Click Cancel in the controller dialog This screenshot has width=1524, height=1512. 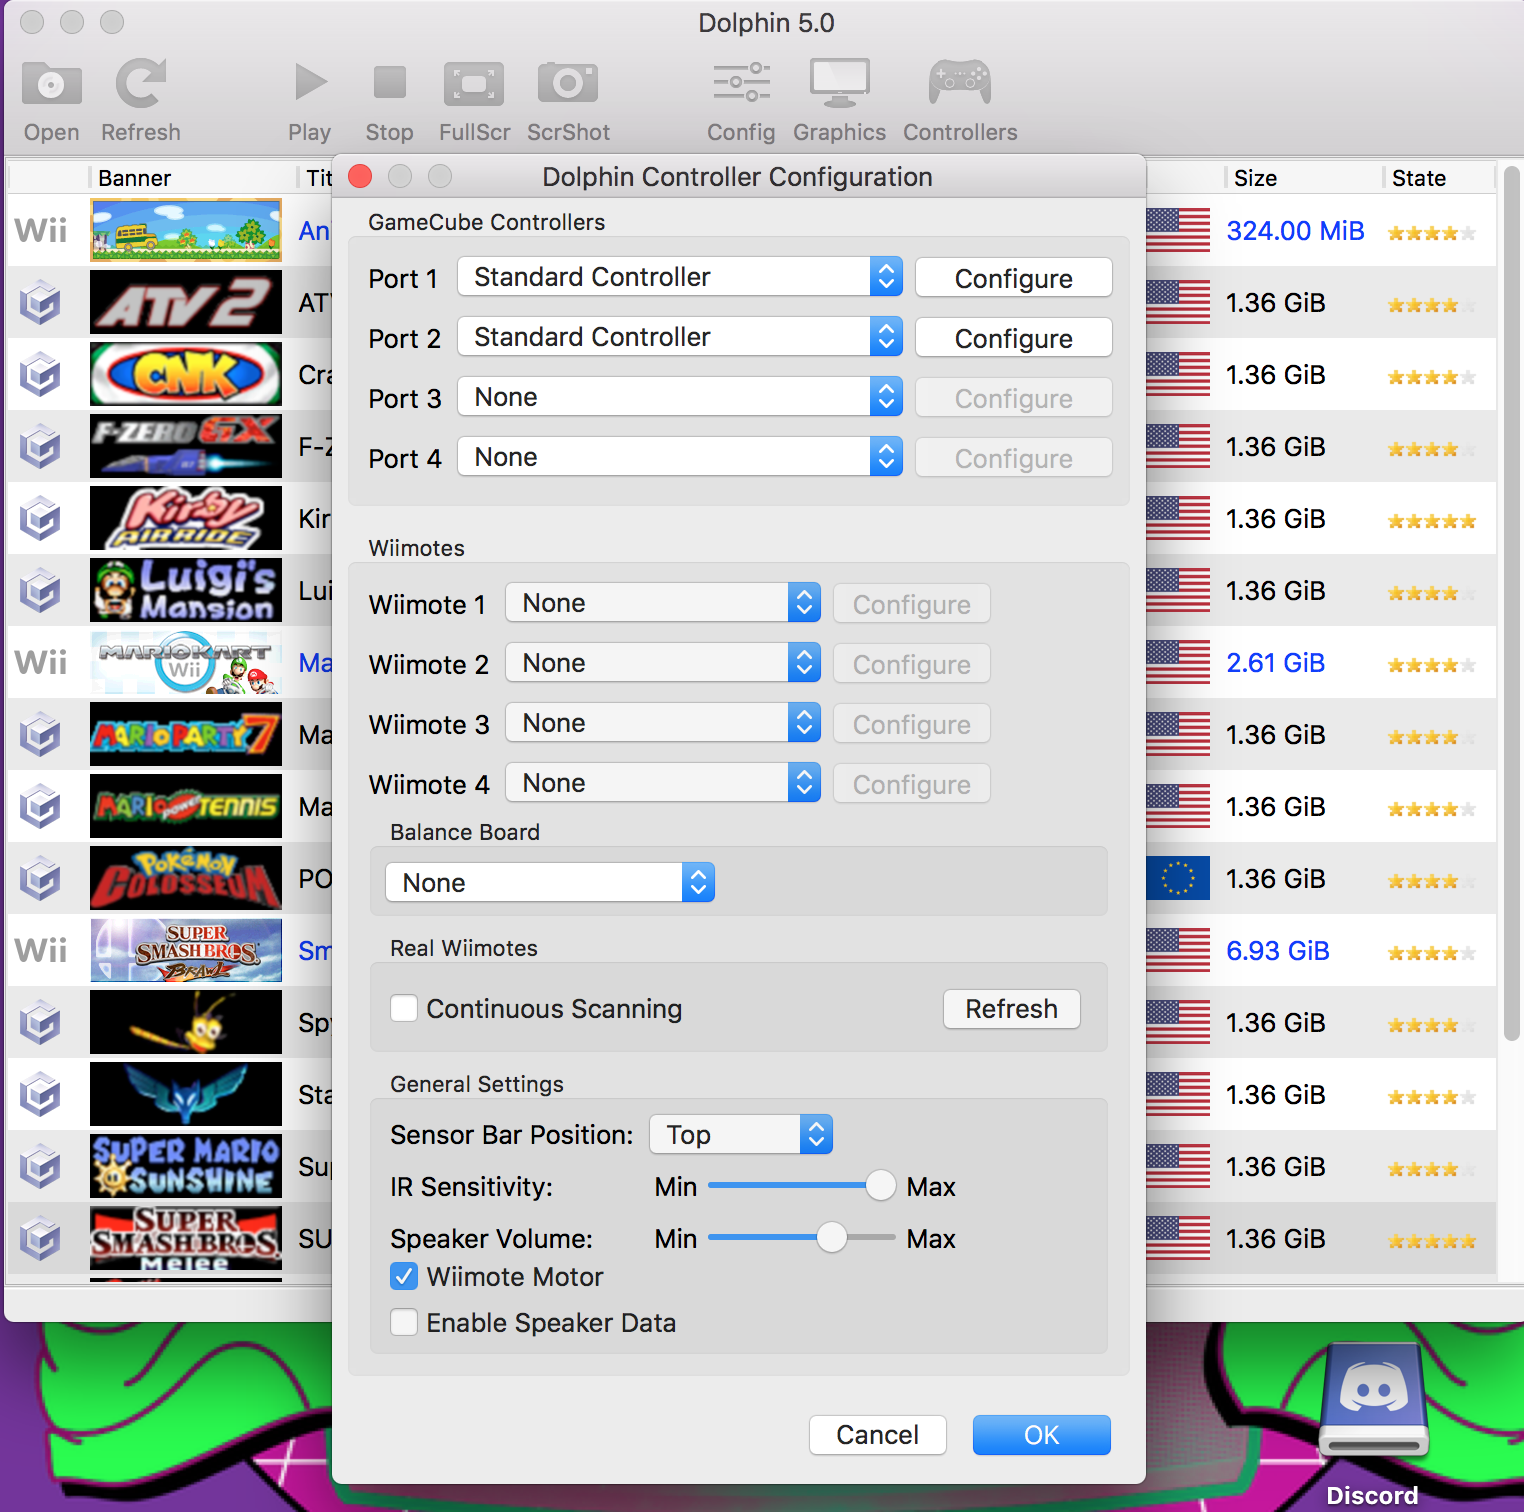point(877,1435)
